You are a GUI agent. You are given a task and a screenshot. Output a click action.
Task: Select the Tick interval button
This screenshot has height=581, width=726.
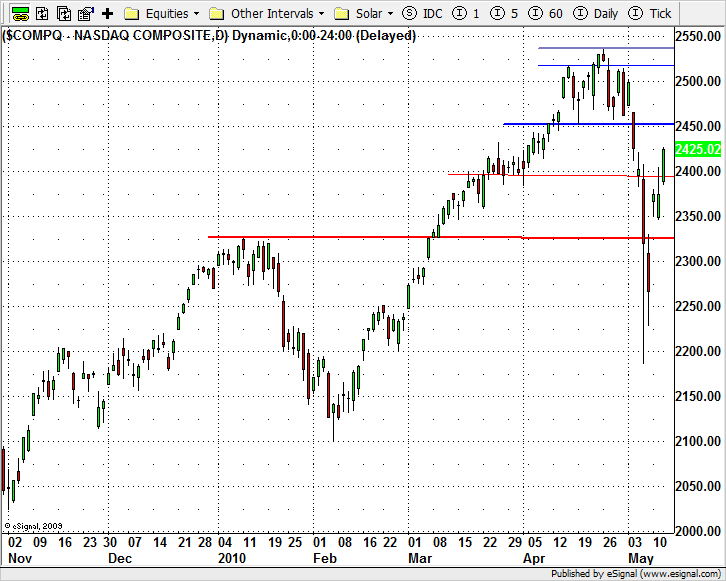click(650, 13)
